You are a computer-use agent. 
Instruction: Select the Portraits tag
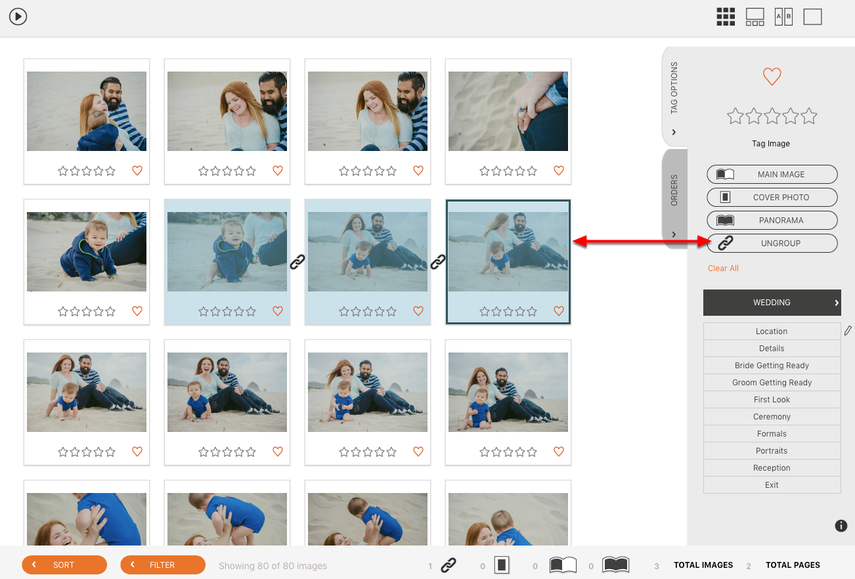pos(772,451)
